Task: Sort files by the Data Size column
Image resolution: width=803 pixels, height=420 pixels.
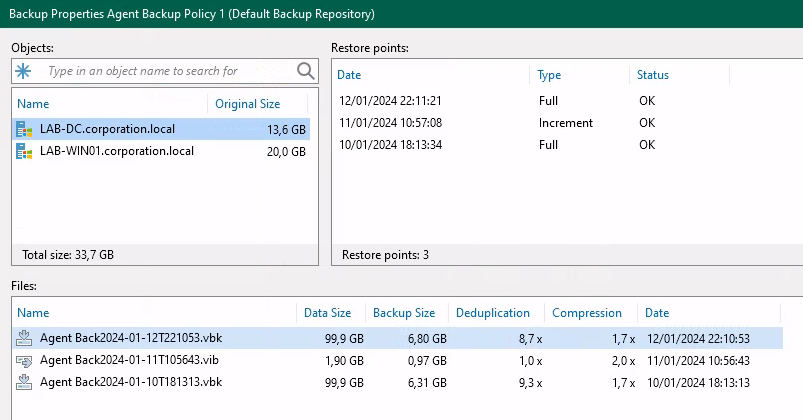Action: click(327, 313)
